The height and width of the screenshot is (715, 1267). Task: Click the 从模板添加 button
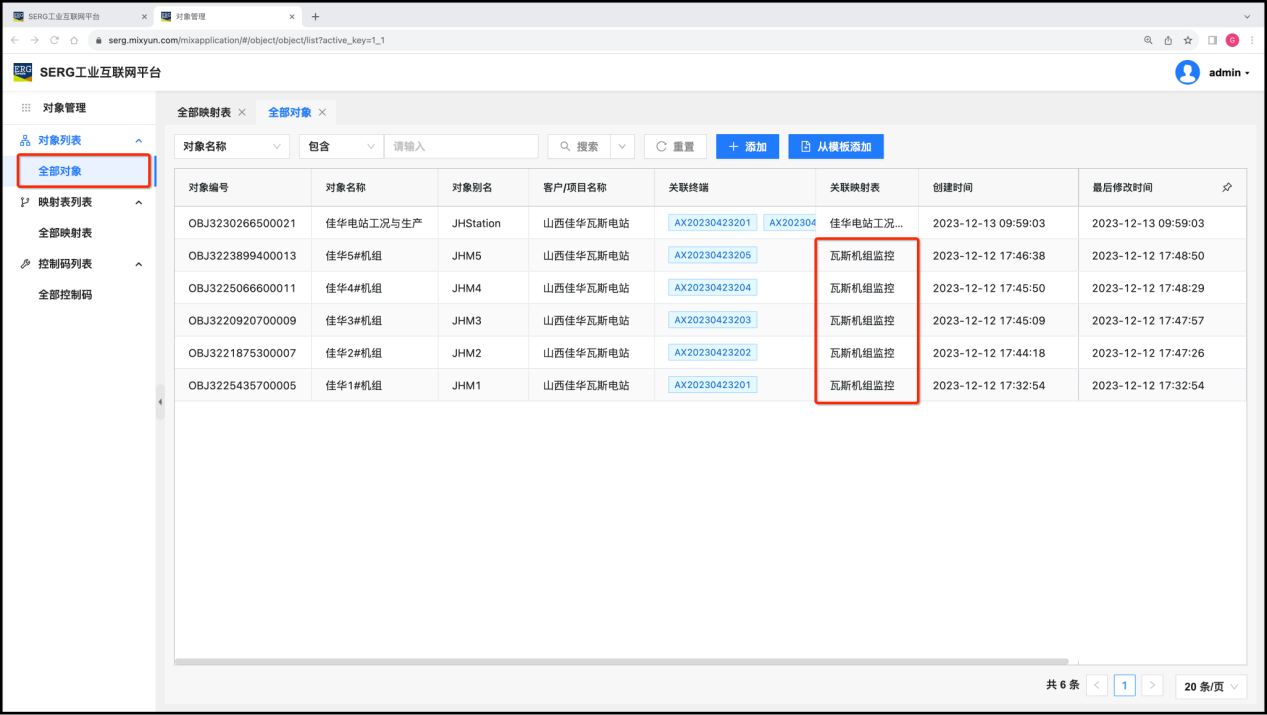[835, 146]
